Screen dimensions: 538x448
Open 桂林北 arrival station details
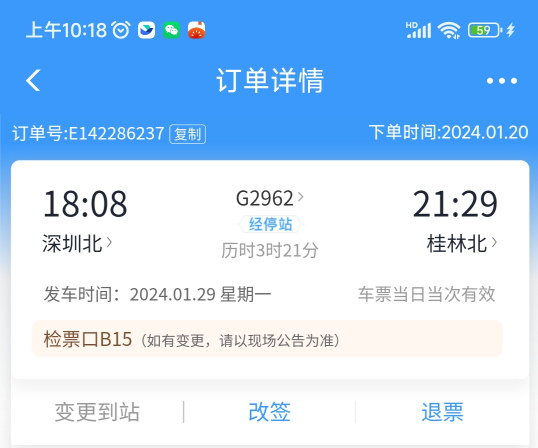[x=461, y=243]
